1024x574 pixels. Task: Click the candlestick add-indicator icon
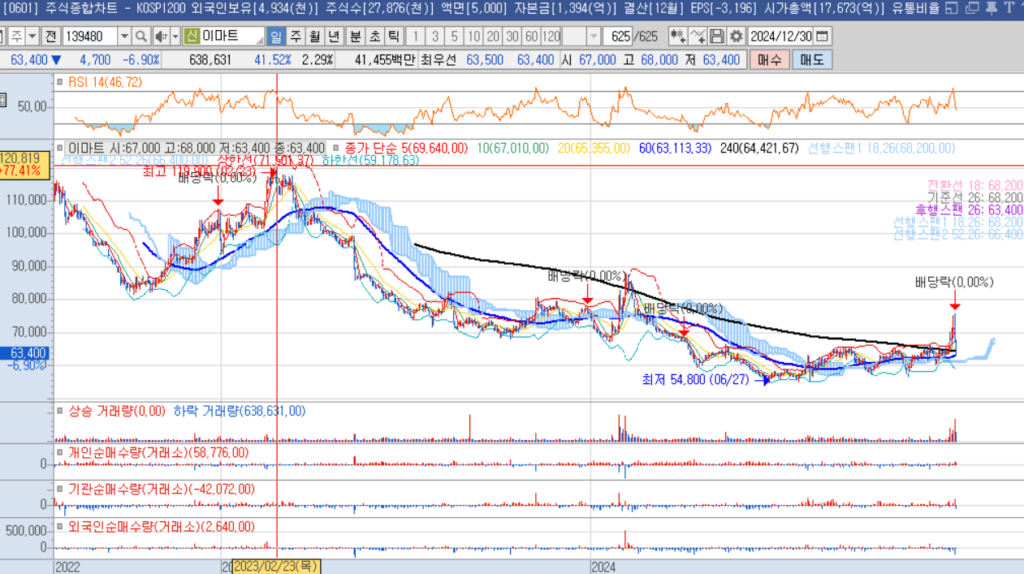coord(679,37)
